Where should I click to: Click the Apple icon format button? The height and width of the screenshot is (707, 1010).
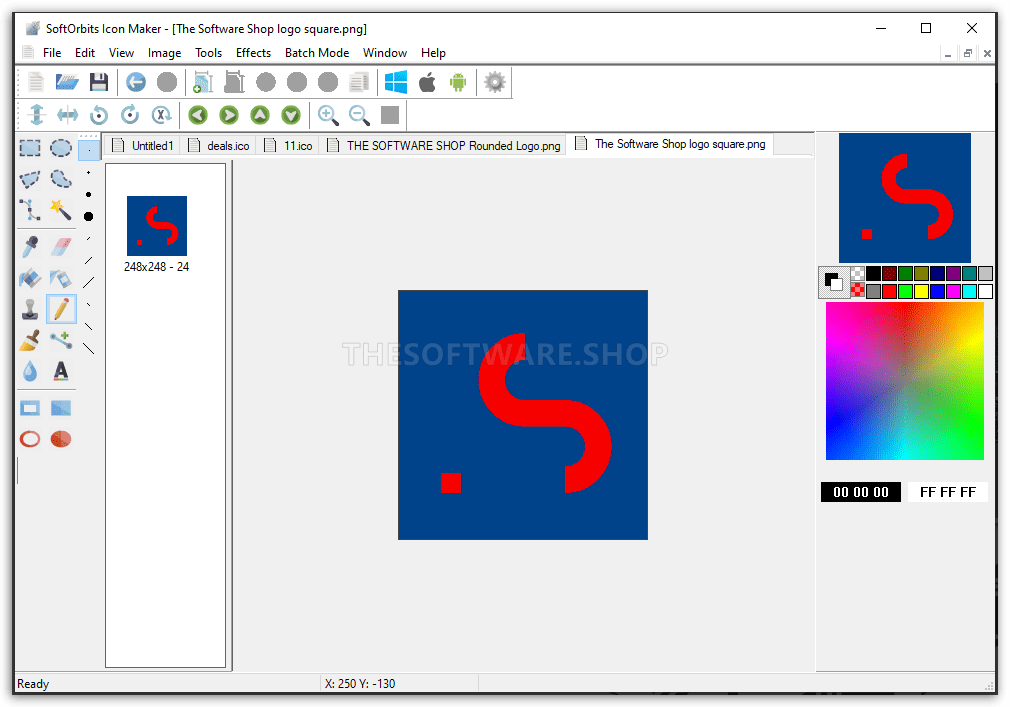click(427, 82)
